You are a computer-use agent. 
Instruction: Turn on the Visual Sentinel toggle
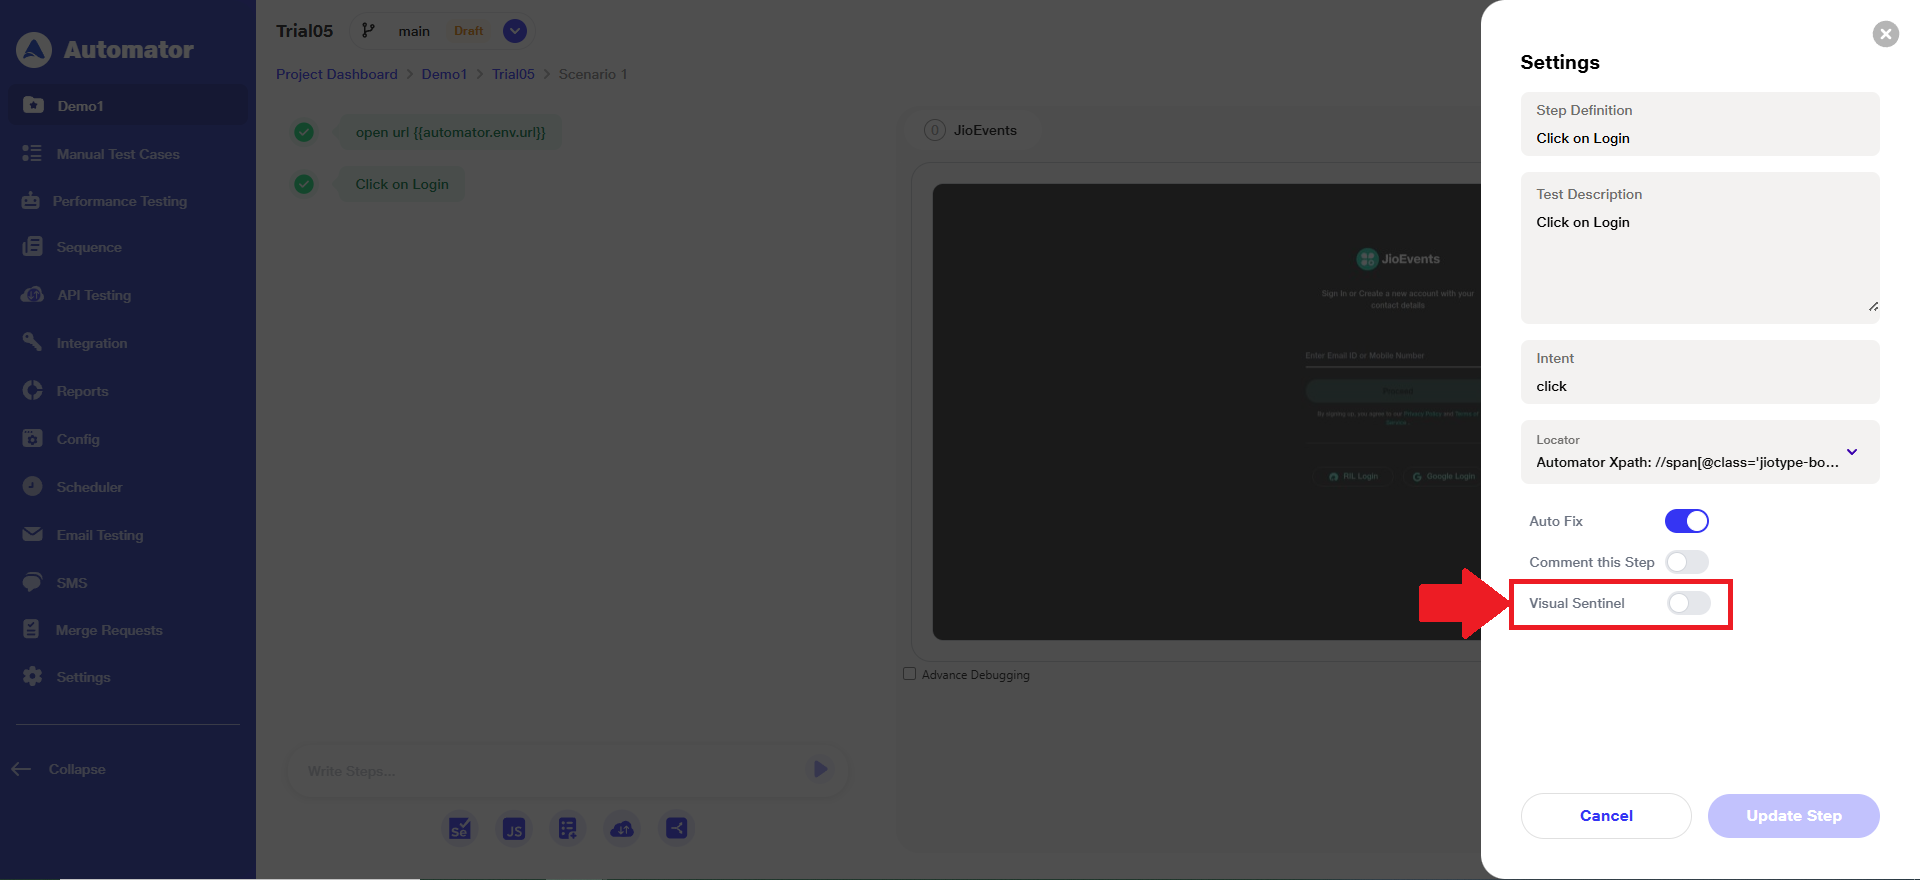tap(1688, 603)
